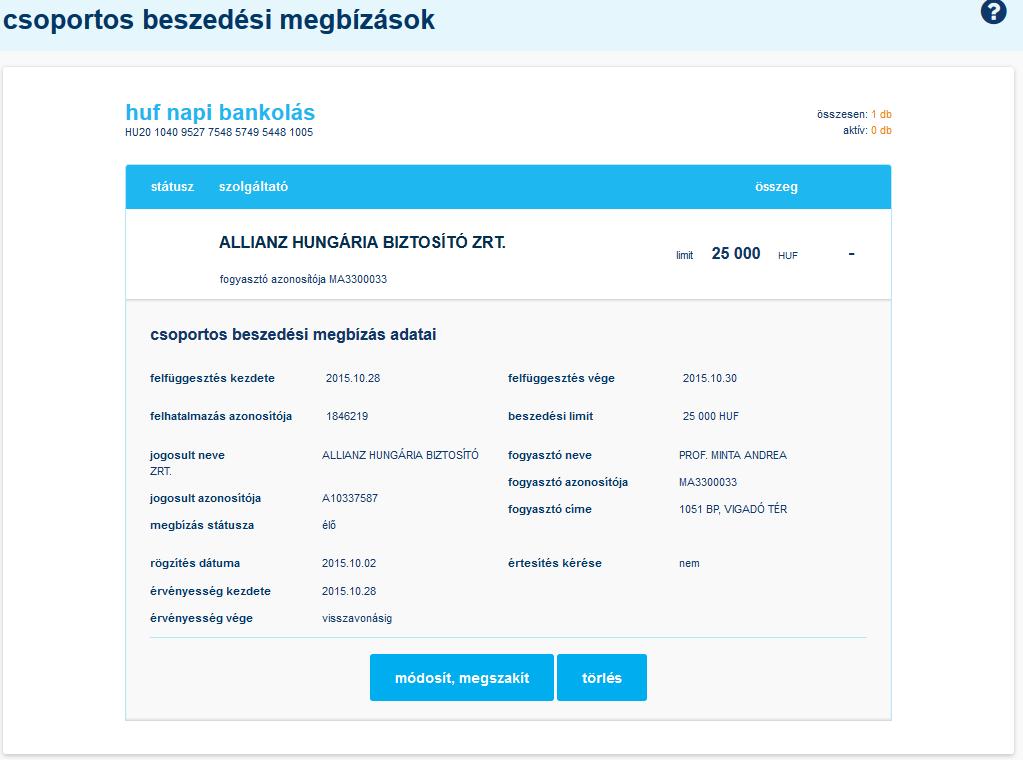1023x760 pixels.
Task: Click the limit amount 25 000
Action: [735, 253]
